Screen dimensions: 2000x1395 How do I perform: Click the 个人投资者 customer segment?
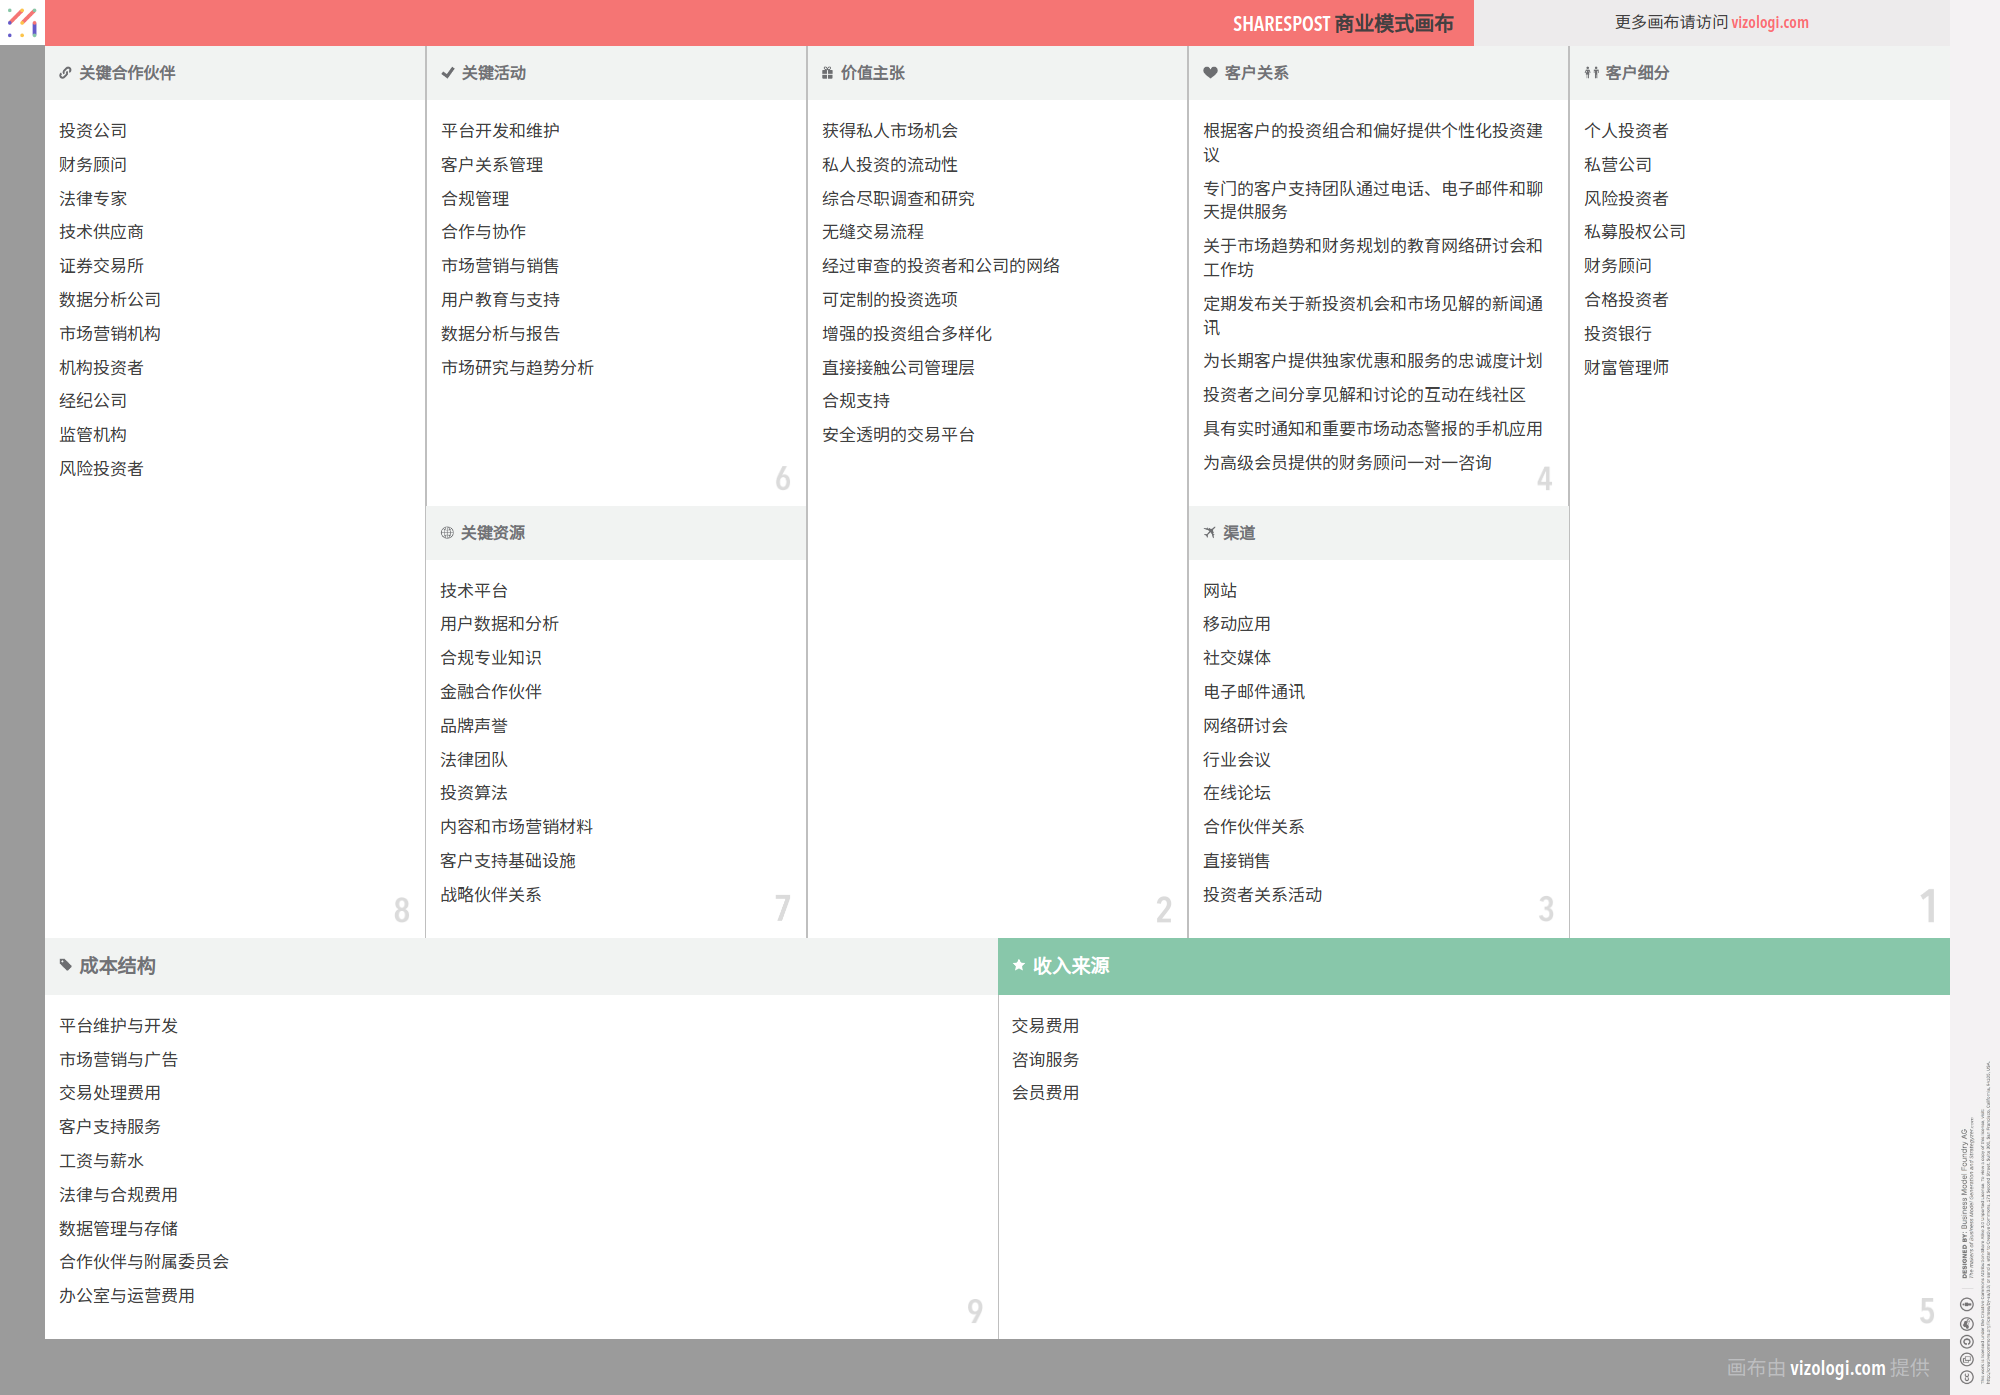1625,131
